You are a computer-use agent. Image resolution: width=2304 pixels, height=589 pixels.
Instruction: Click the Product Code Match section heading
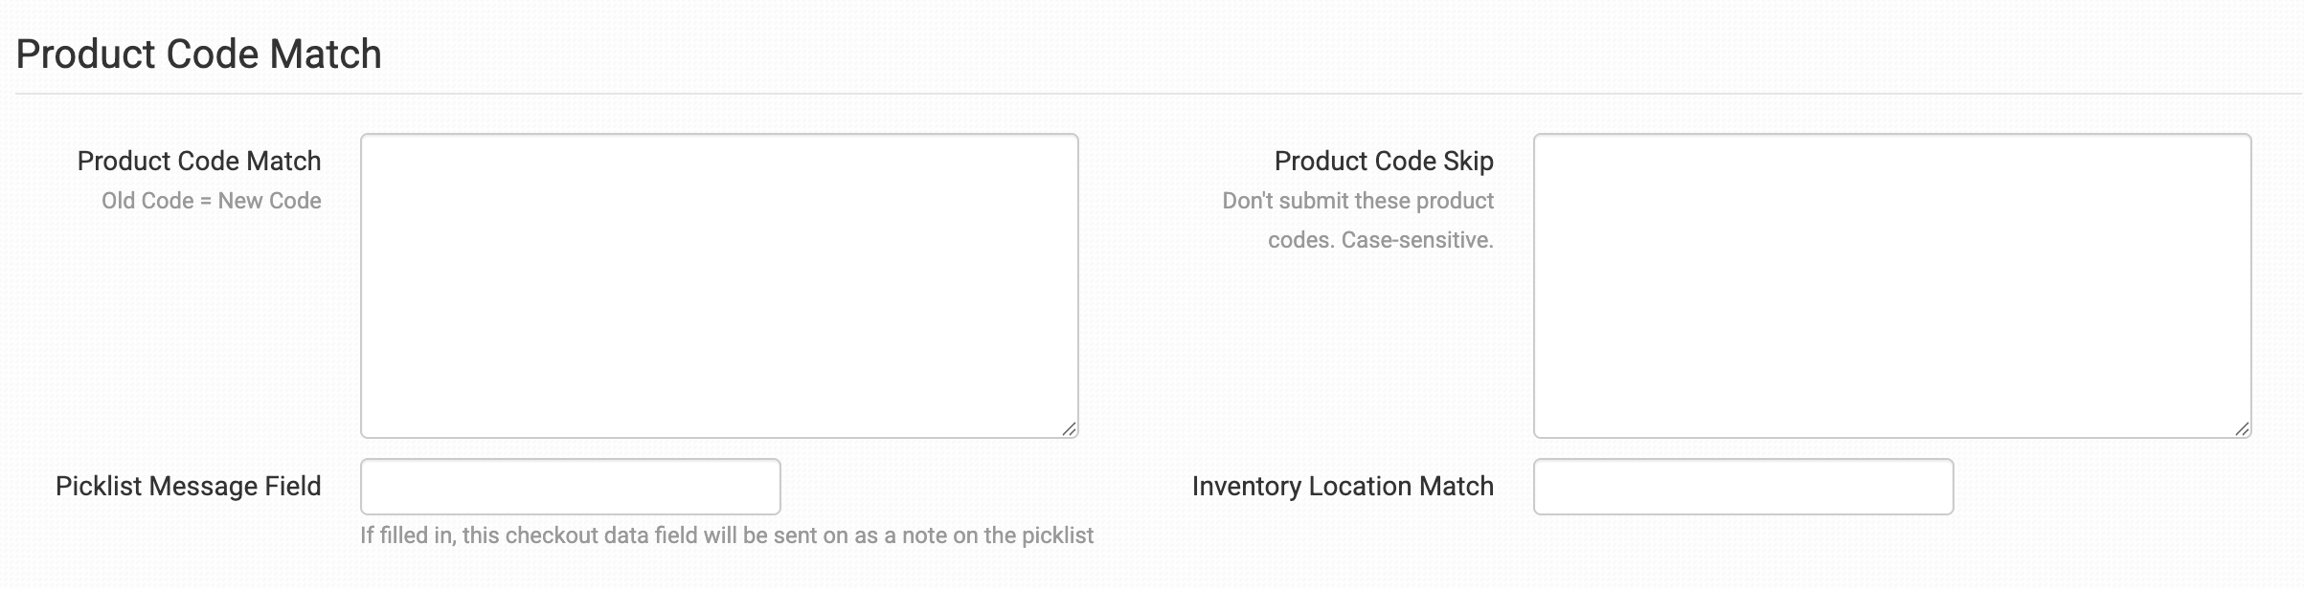(x=199, y=54)
